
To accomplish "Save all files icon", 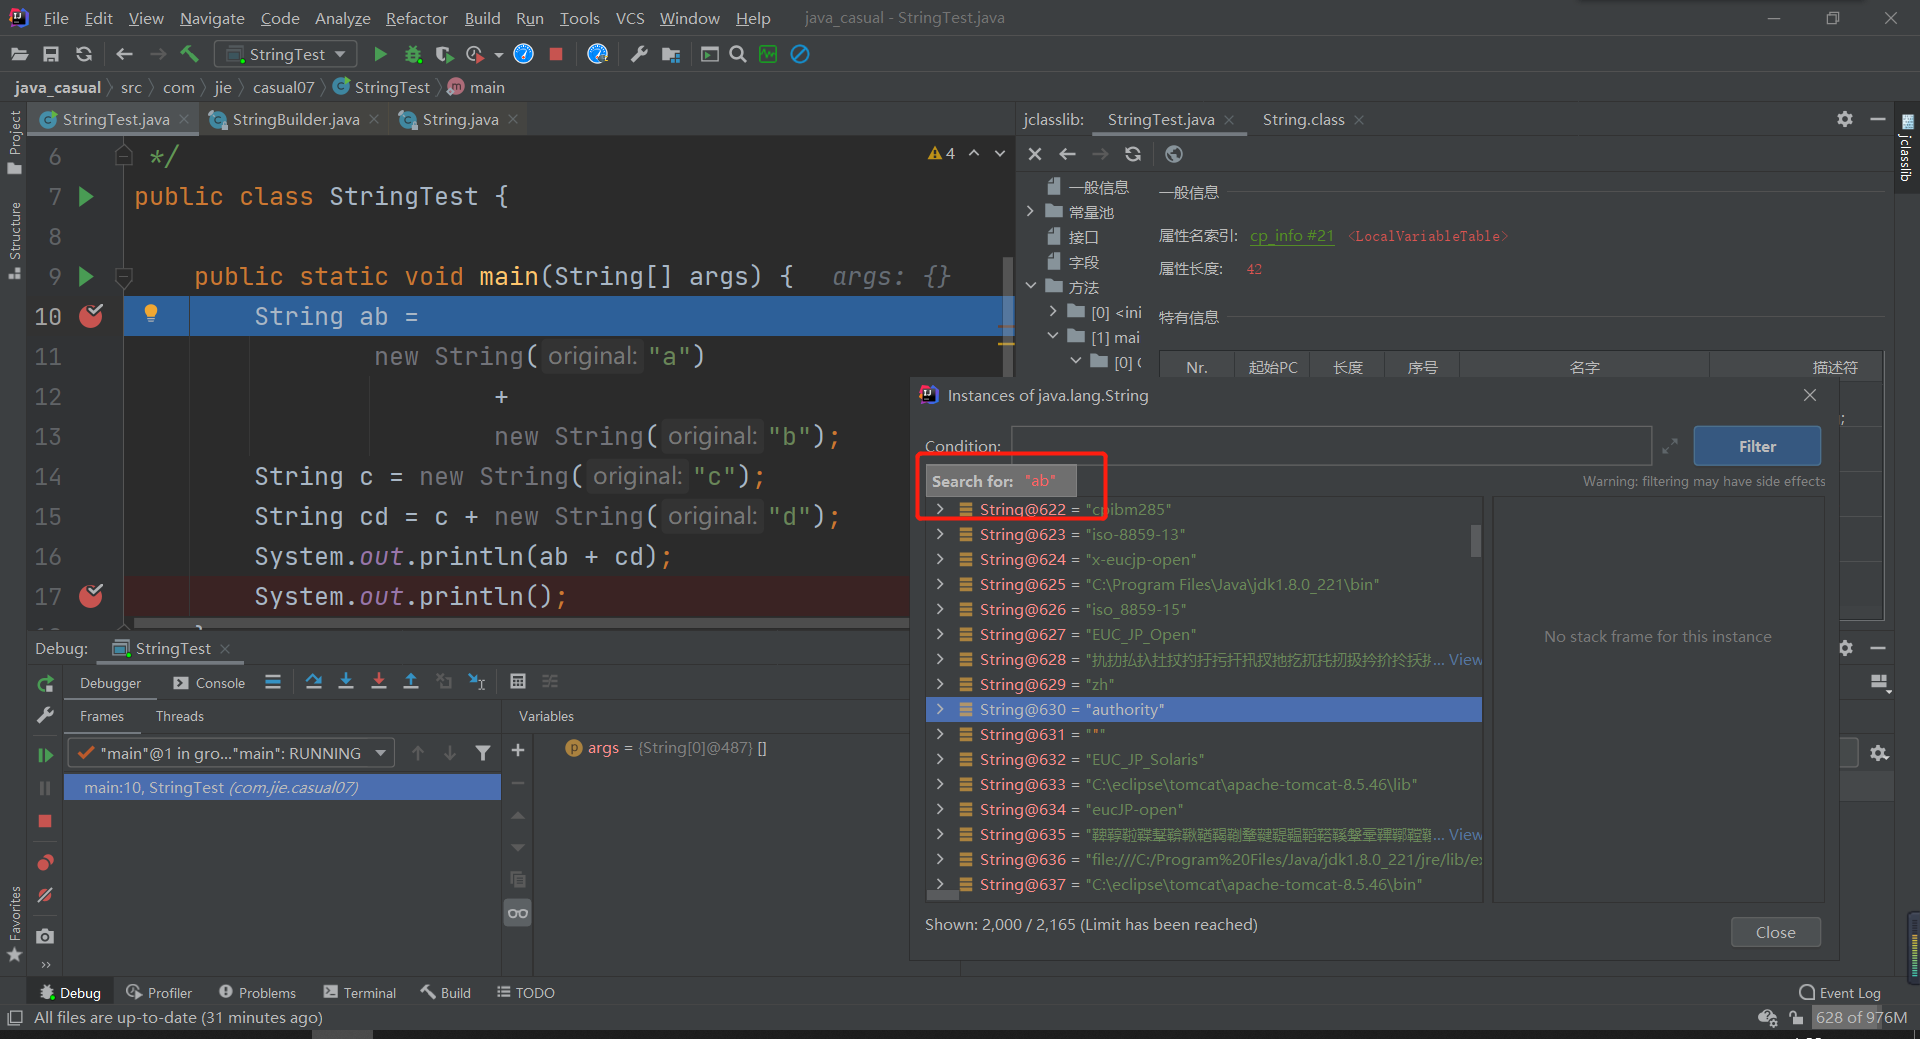I will click(x=51, y=54).
